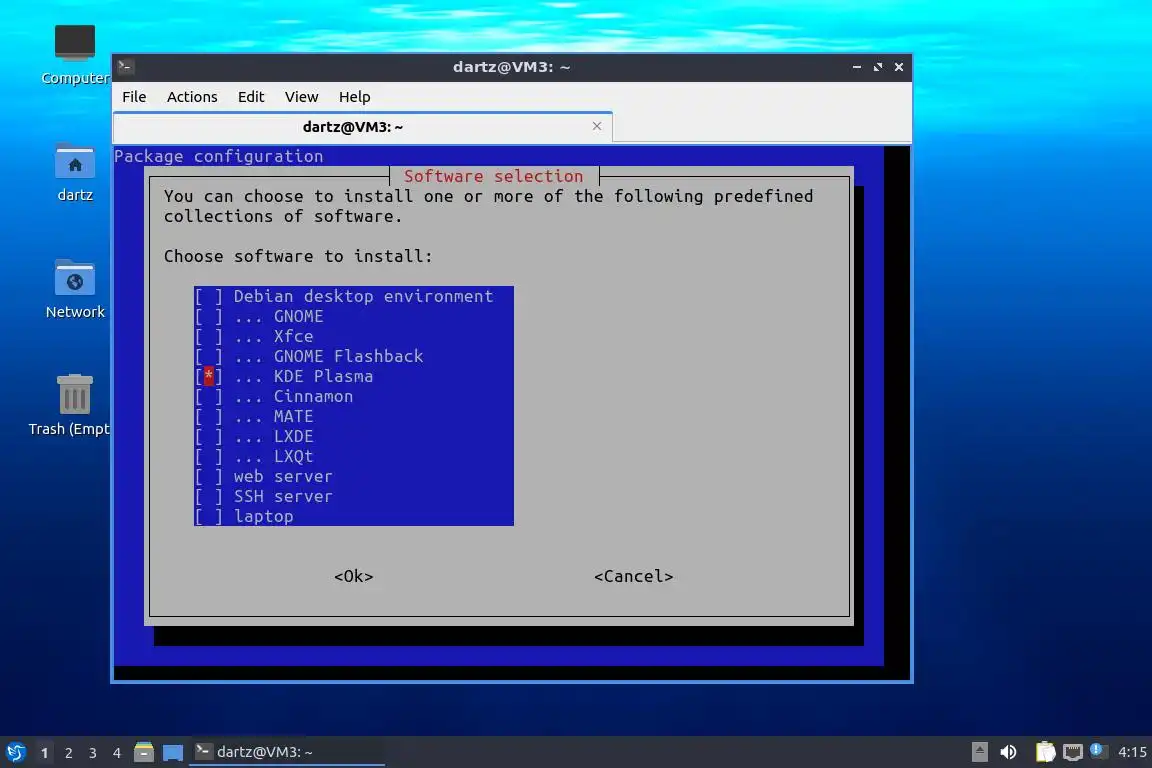Toggle the LXDE checkbox
Viewport: 1152px width, 768px height.
209,437
